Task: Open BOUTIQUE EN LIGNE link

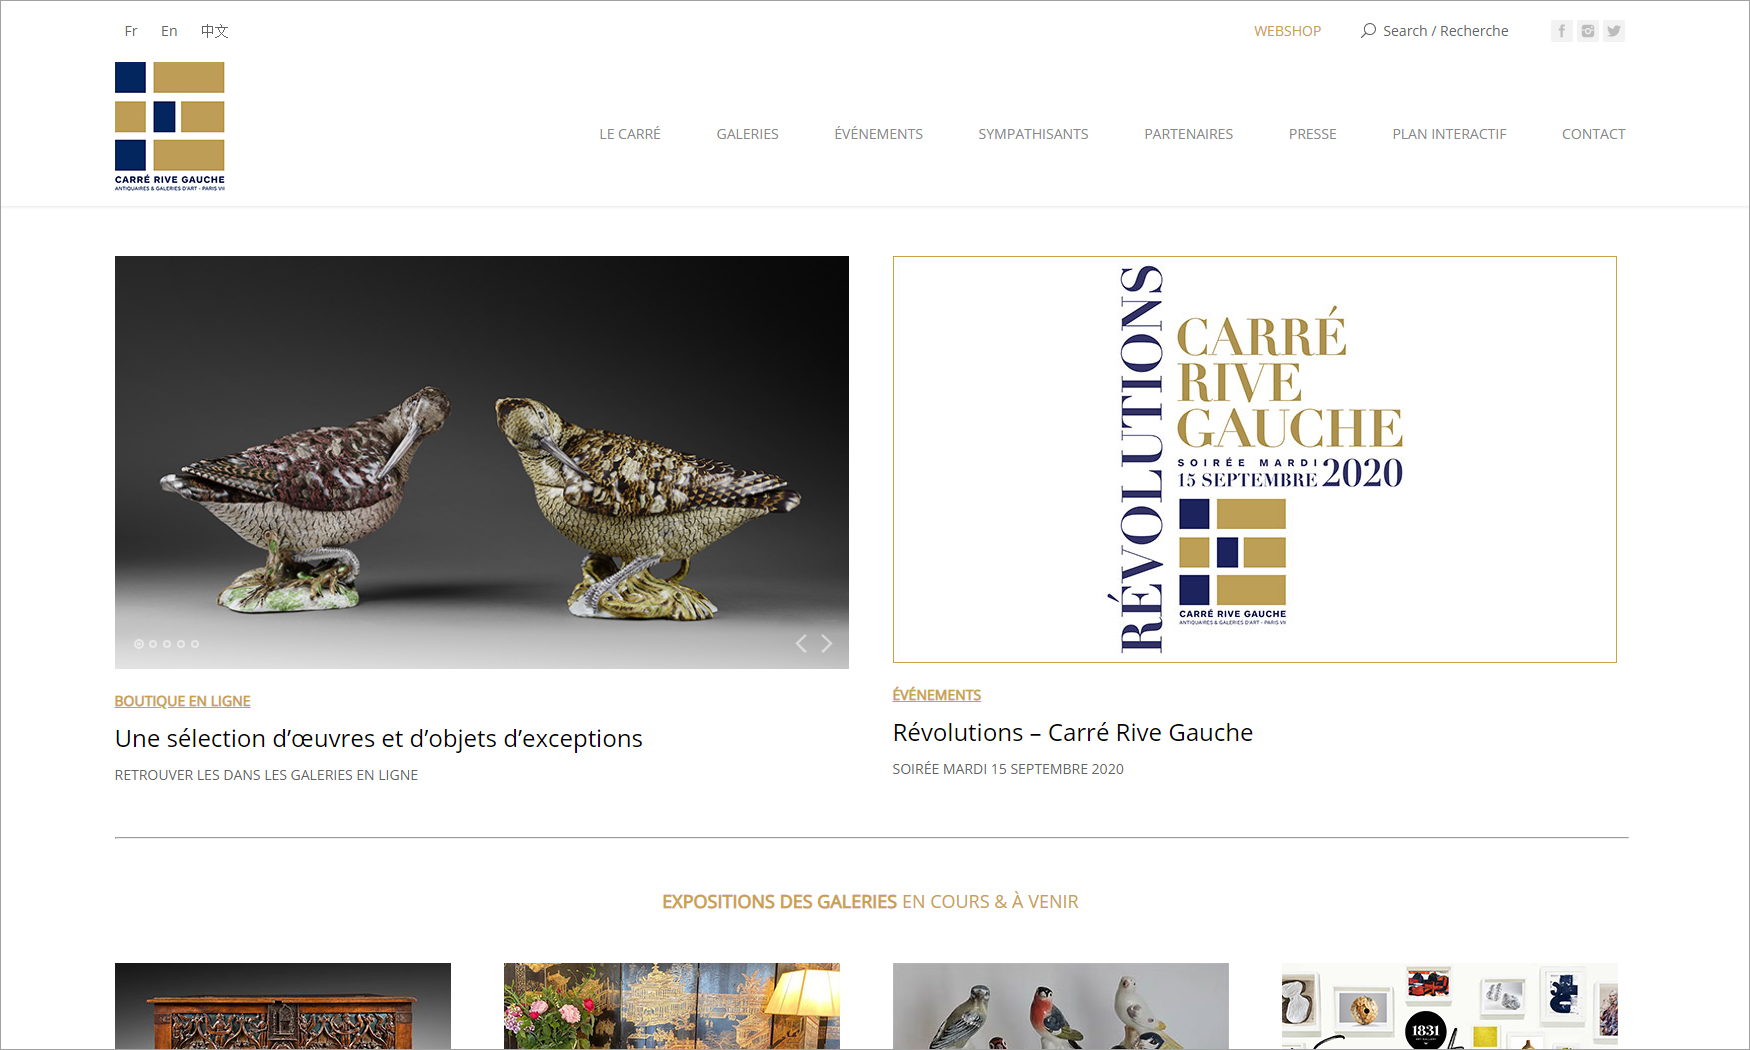Action: (x=182, y=701)
